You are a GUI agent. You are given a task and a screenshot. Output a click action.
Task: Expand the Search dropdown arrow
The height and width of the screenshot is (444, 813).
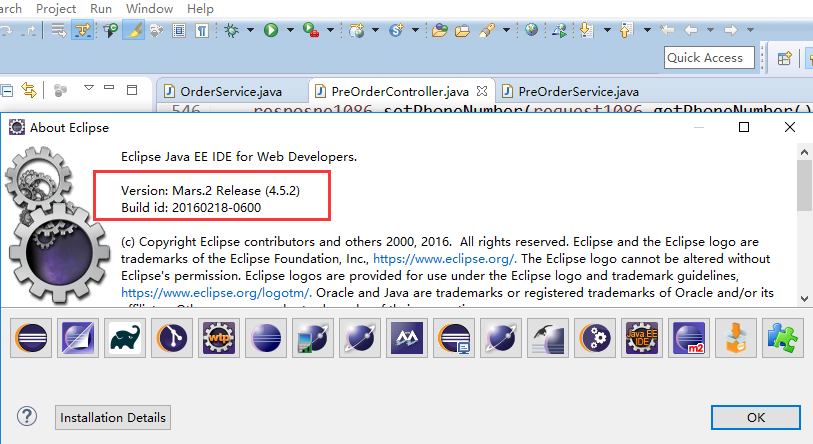(x=506, y=30)
